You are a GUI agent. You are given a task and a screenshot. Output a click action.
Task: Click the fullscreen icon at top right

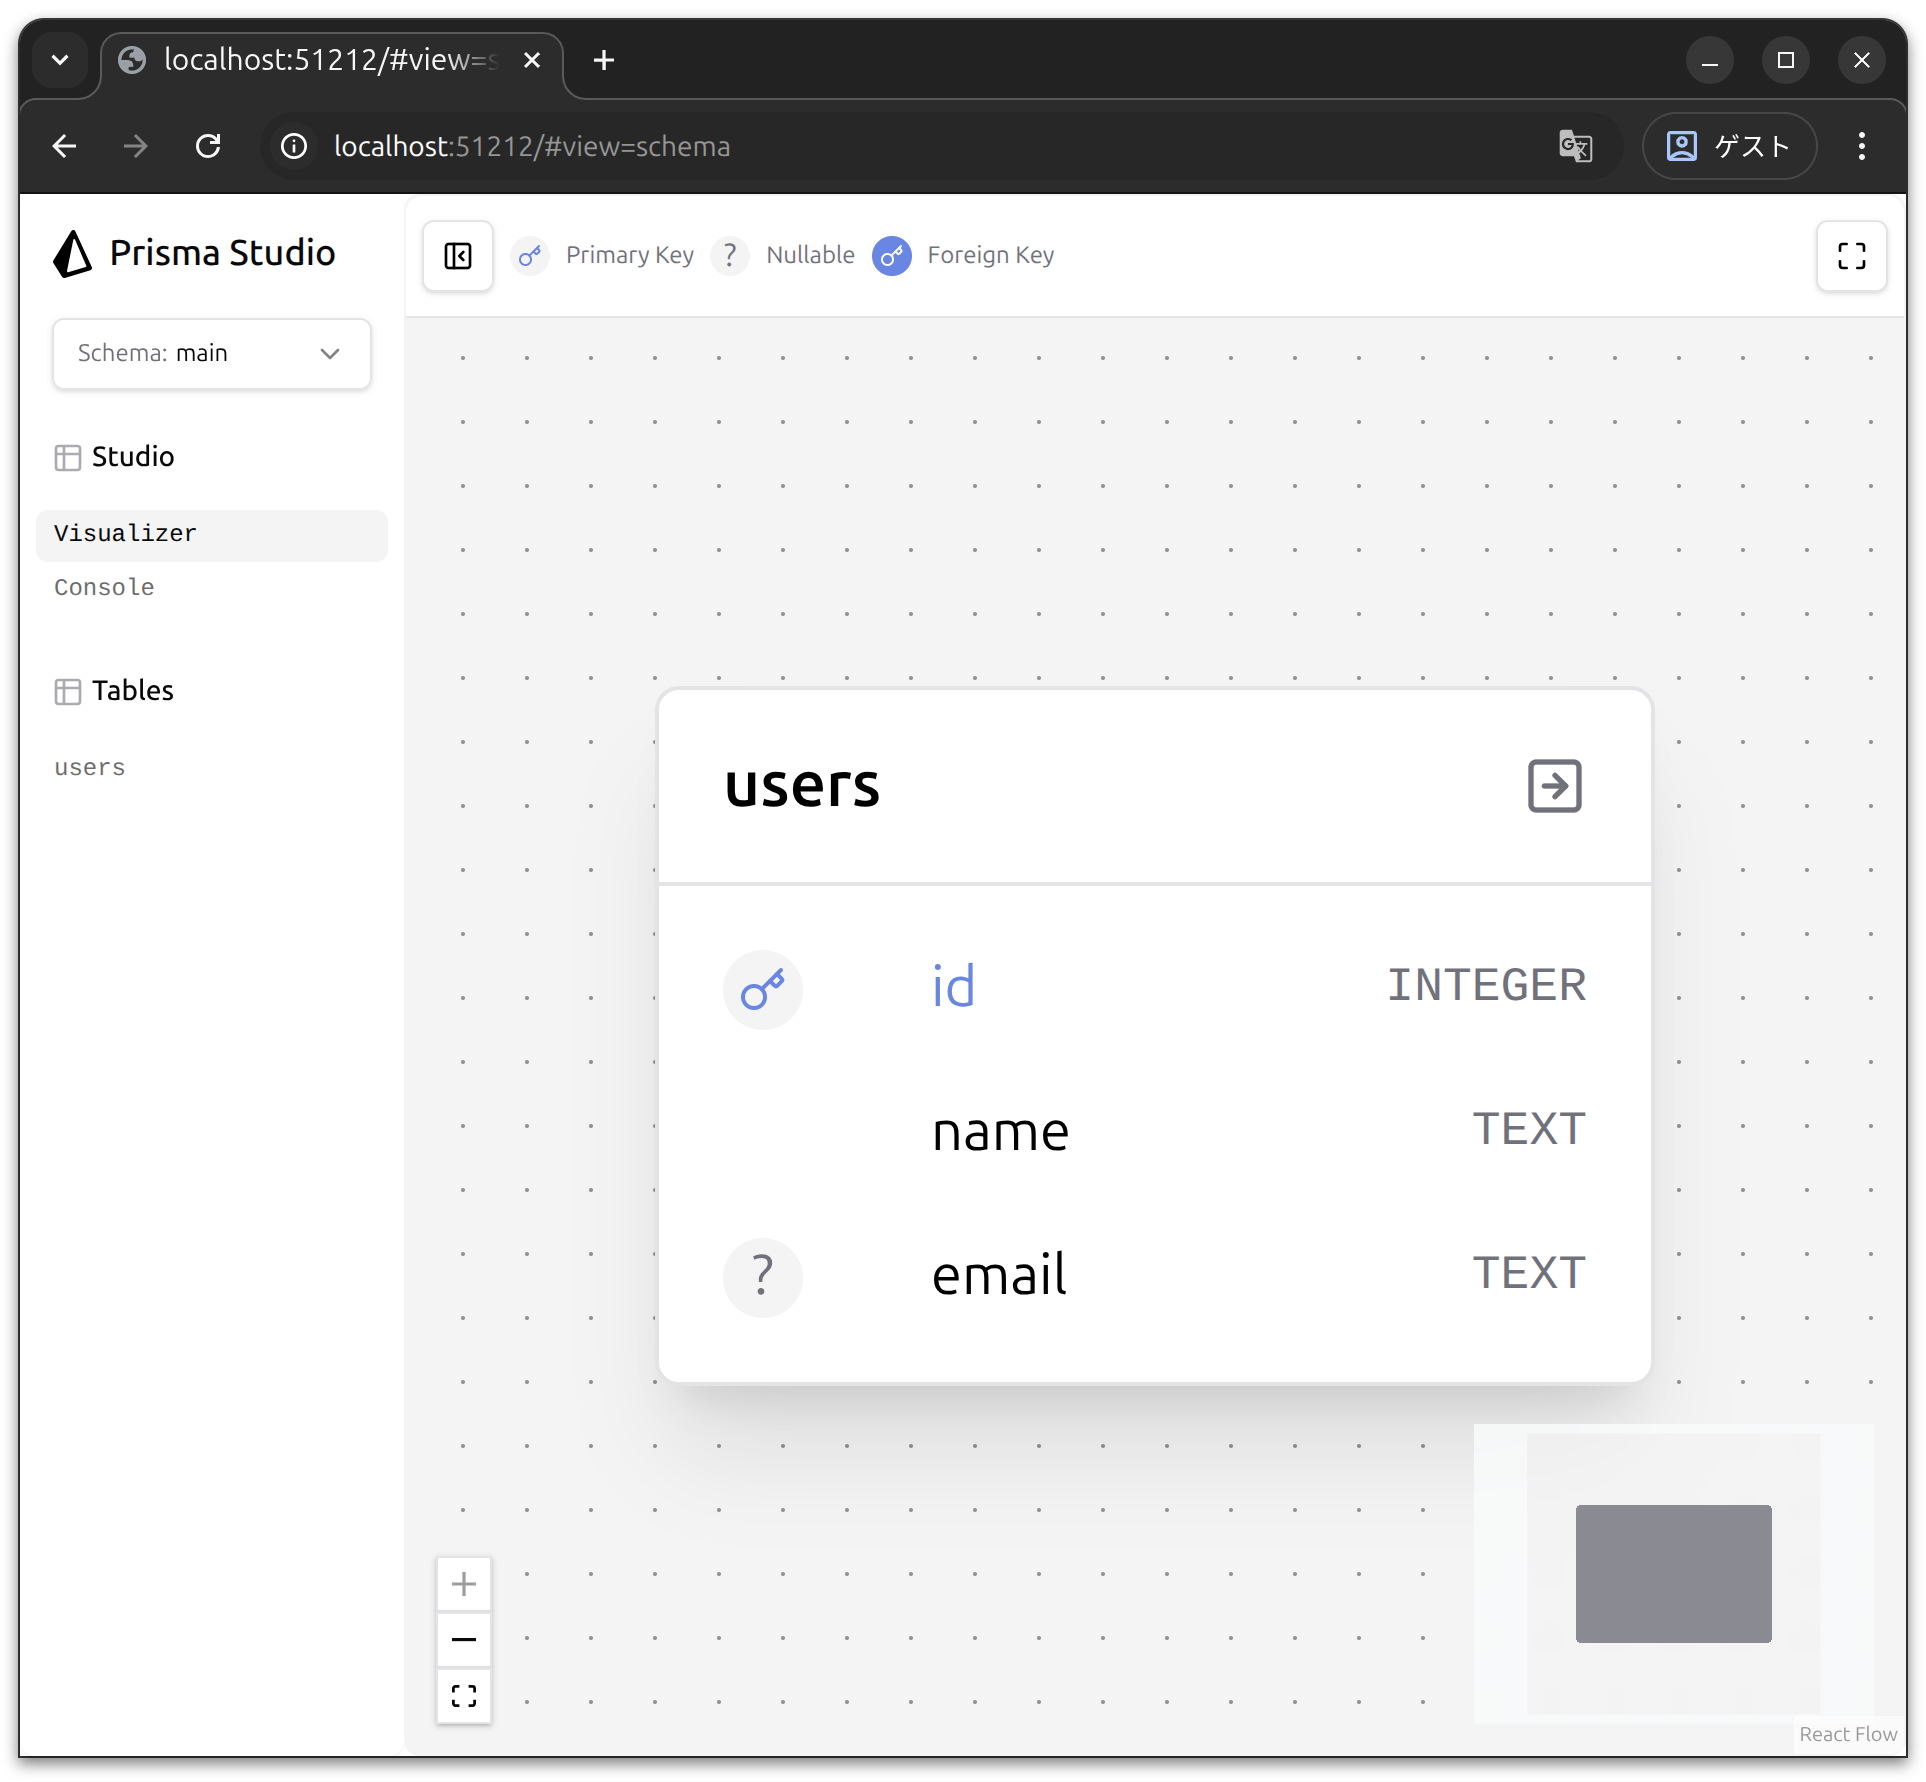1851,256
